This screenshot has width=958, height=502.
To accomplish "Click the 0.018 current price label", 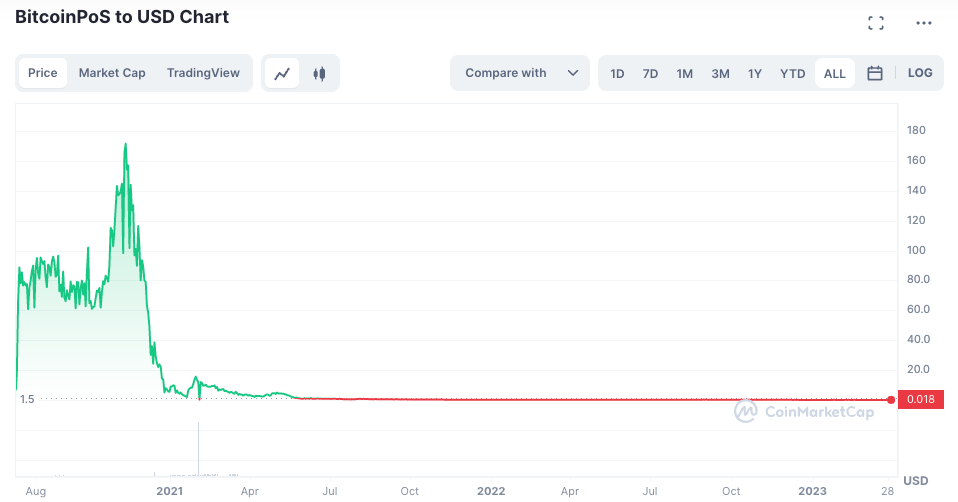I will pyautogui.click(x=921, y=399).
